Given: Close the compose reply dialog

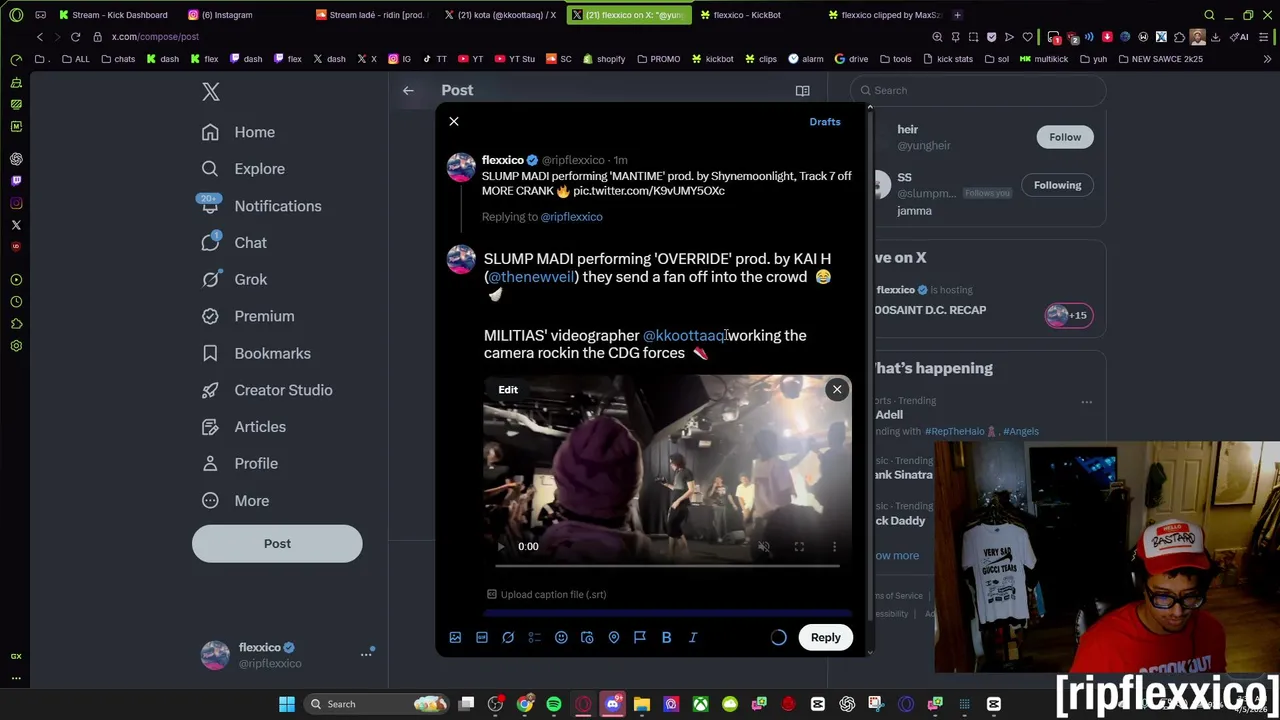Looking at the screenshot, I should click(454, 121).
